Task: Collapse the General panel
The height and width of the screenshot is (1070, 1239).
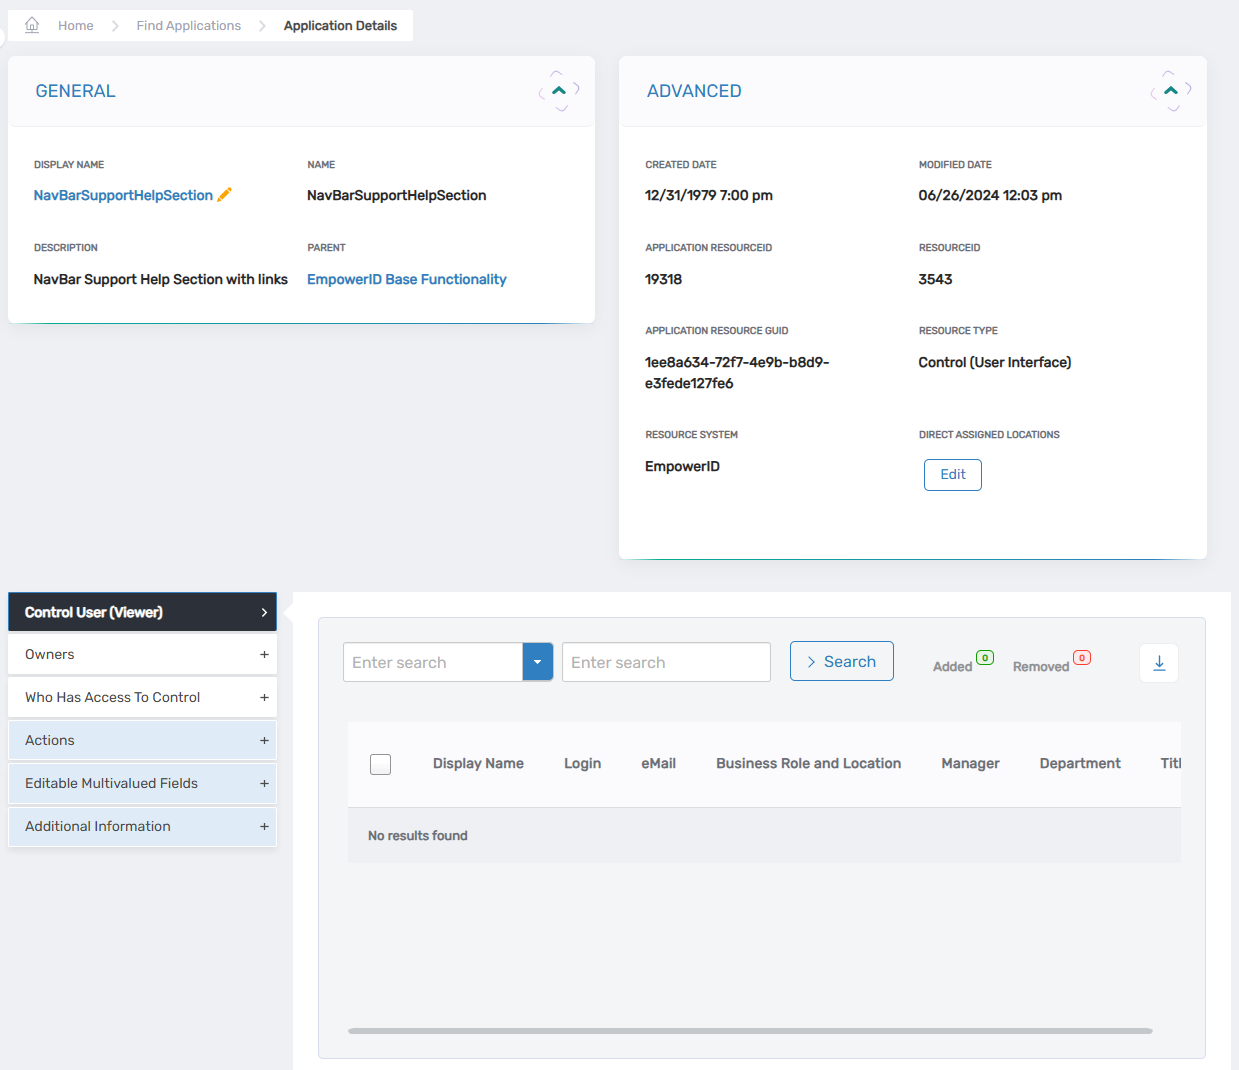Action: click(559, 91)
